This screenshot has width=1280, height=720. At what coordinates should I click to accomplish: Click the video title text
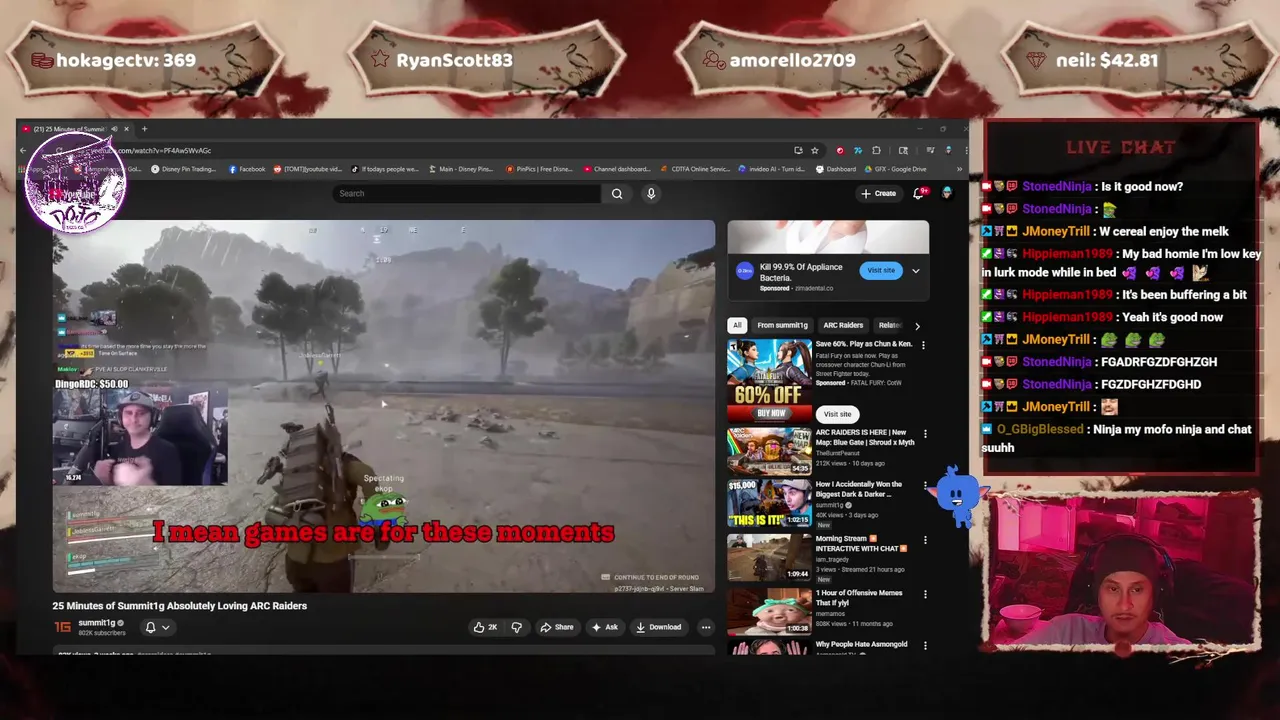(180, 606)
